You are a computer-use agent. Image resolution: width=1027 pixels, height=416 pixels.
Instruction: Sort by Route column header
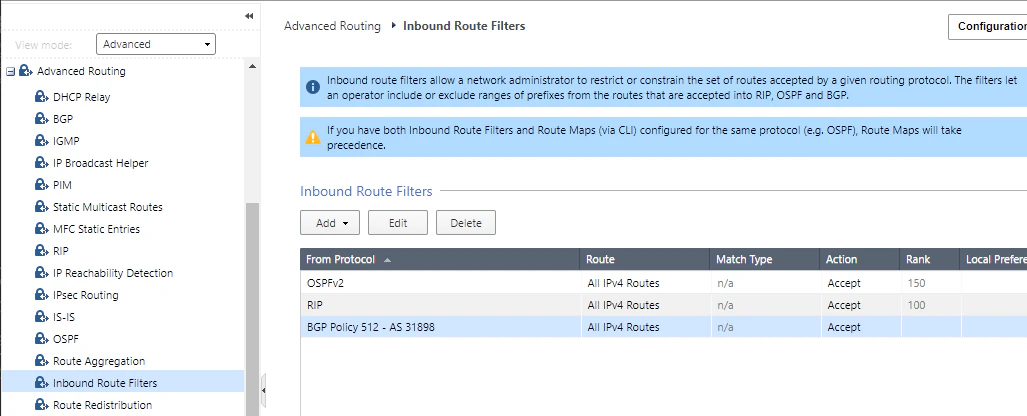coord(644,259)
